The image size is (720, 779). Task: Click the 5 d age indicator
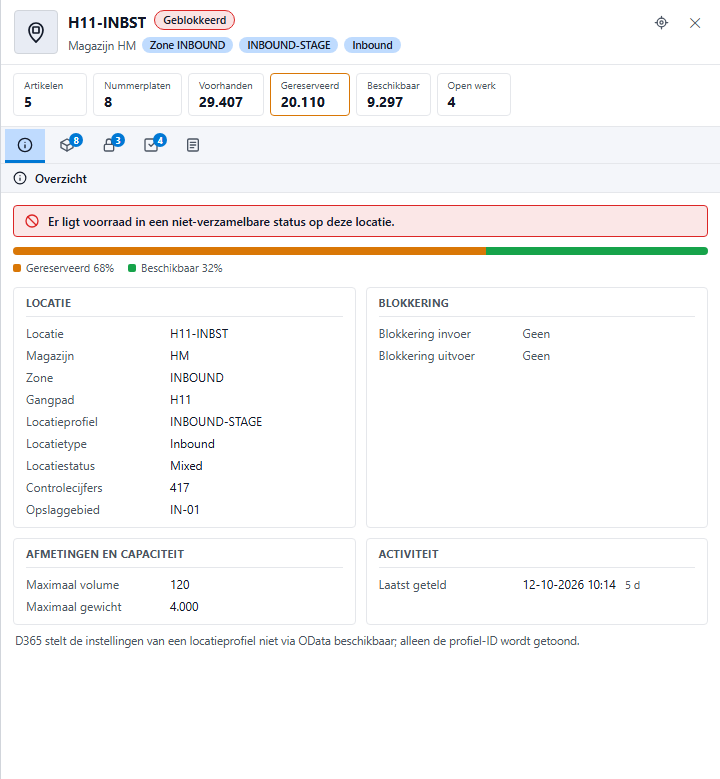pos(633,585)
